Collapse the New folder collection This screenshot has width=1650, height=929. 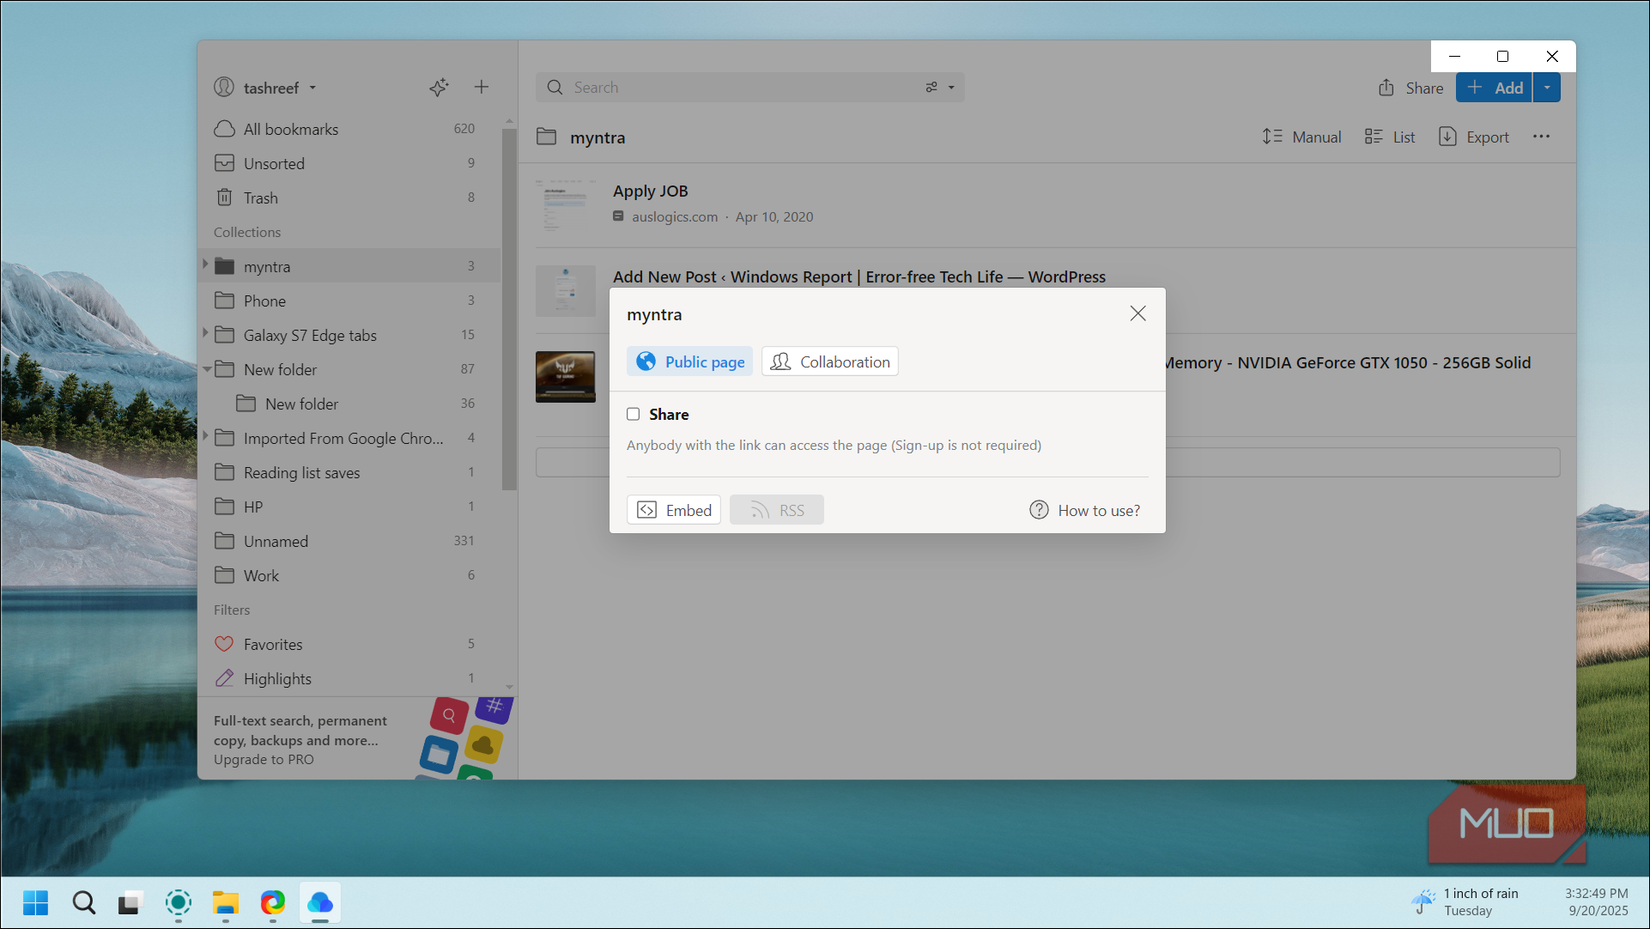[206, 369]
